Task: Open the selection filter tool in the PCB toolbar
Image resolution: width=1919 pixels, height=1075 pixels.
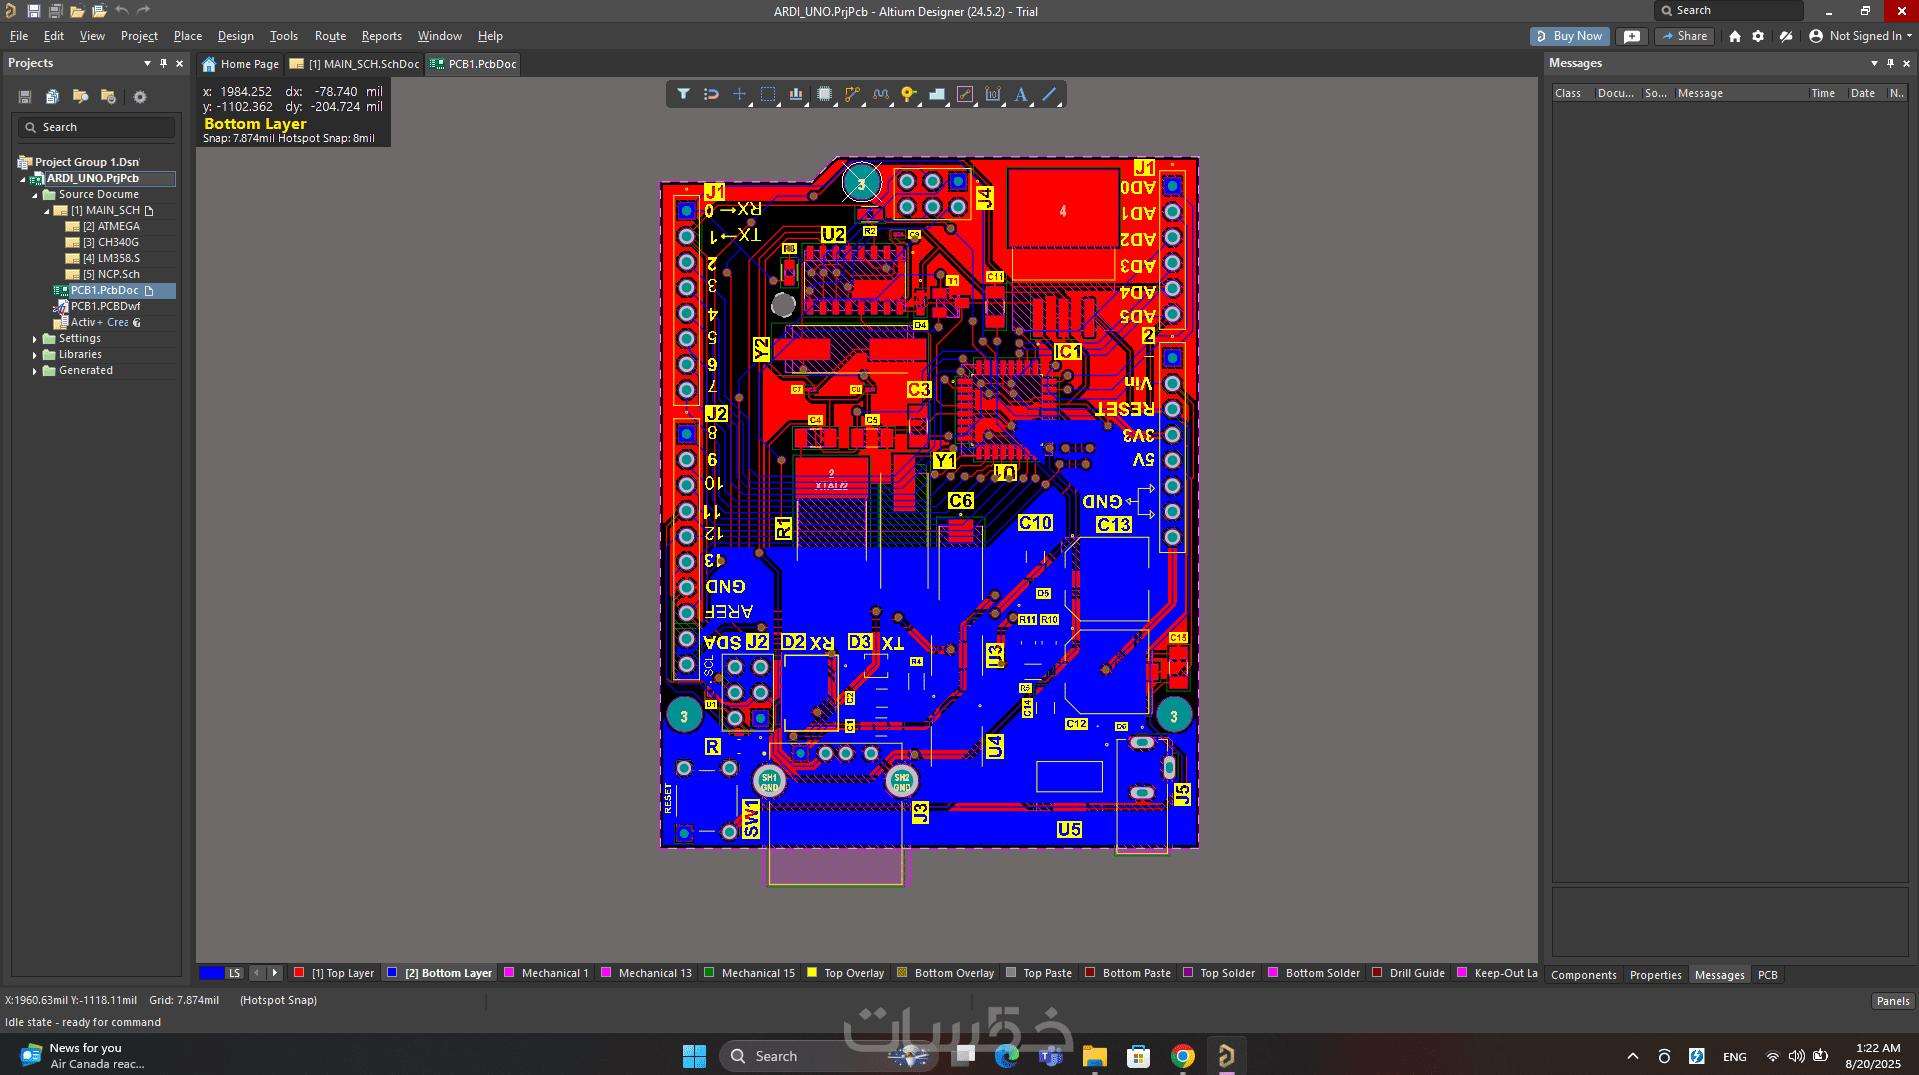Action: coord(683,94)
